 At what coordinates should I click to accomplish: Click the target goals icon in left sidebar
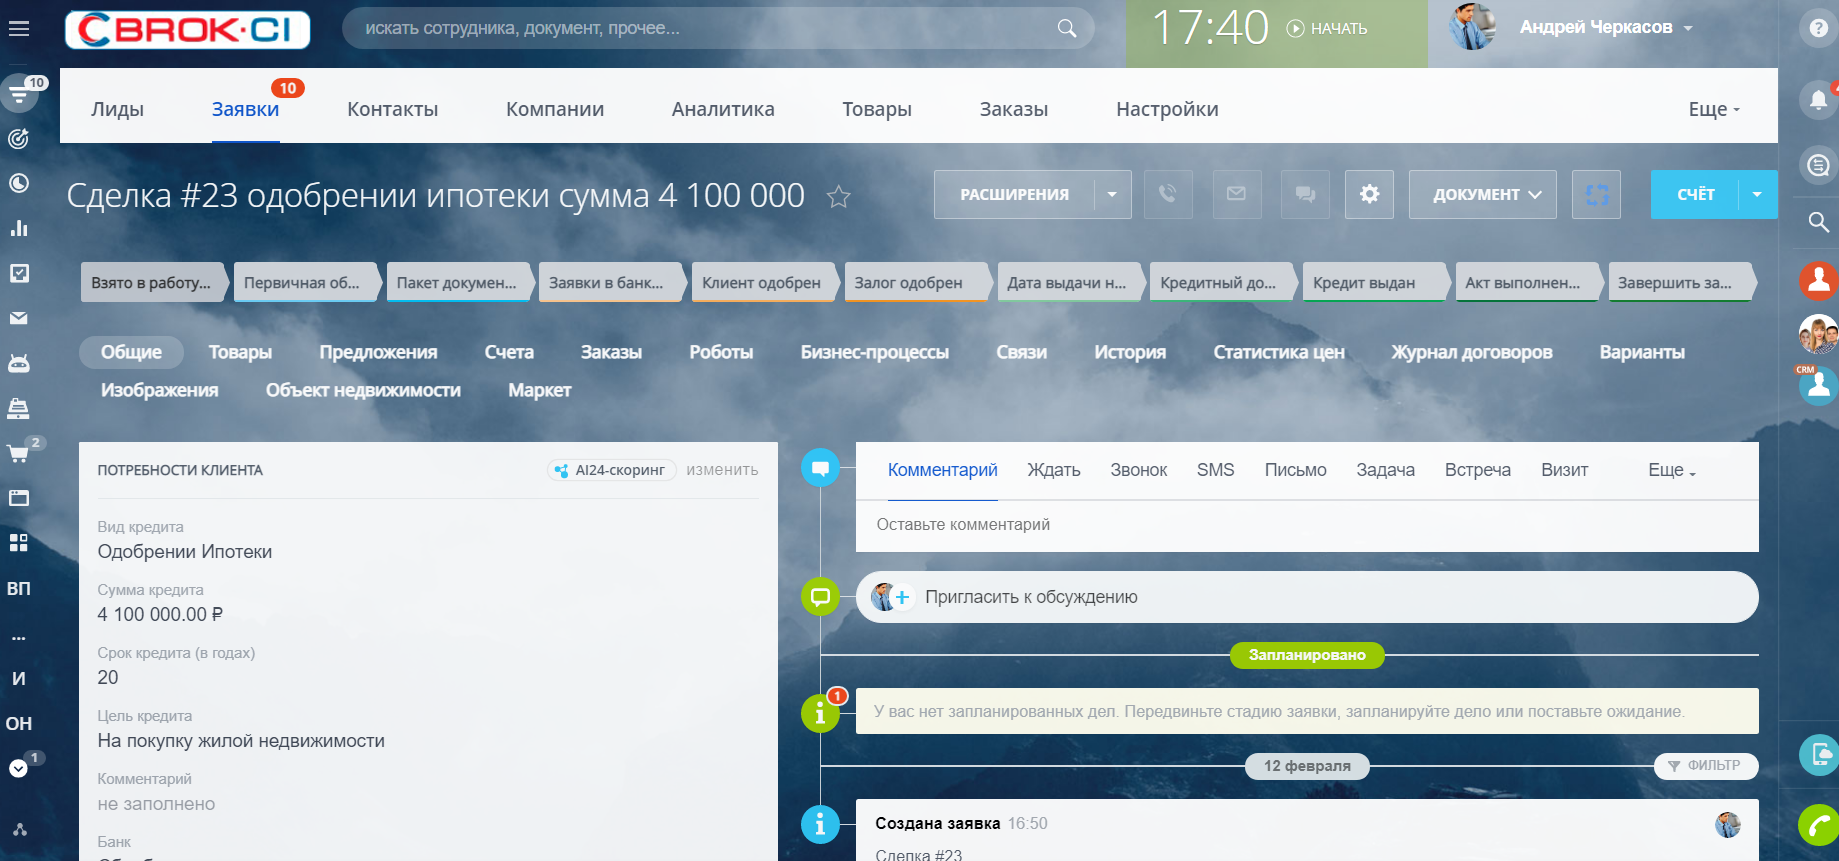[19, 139]
